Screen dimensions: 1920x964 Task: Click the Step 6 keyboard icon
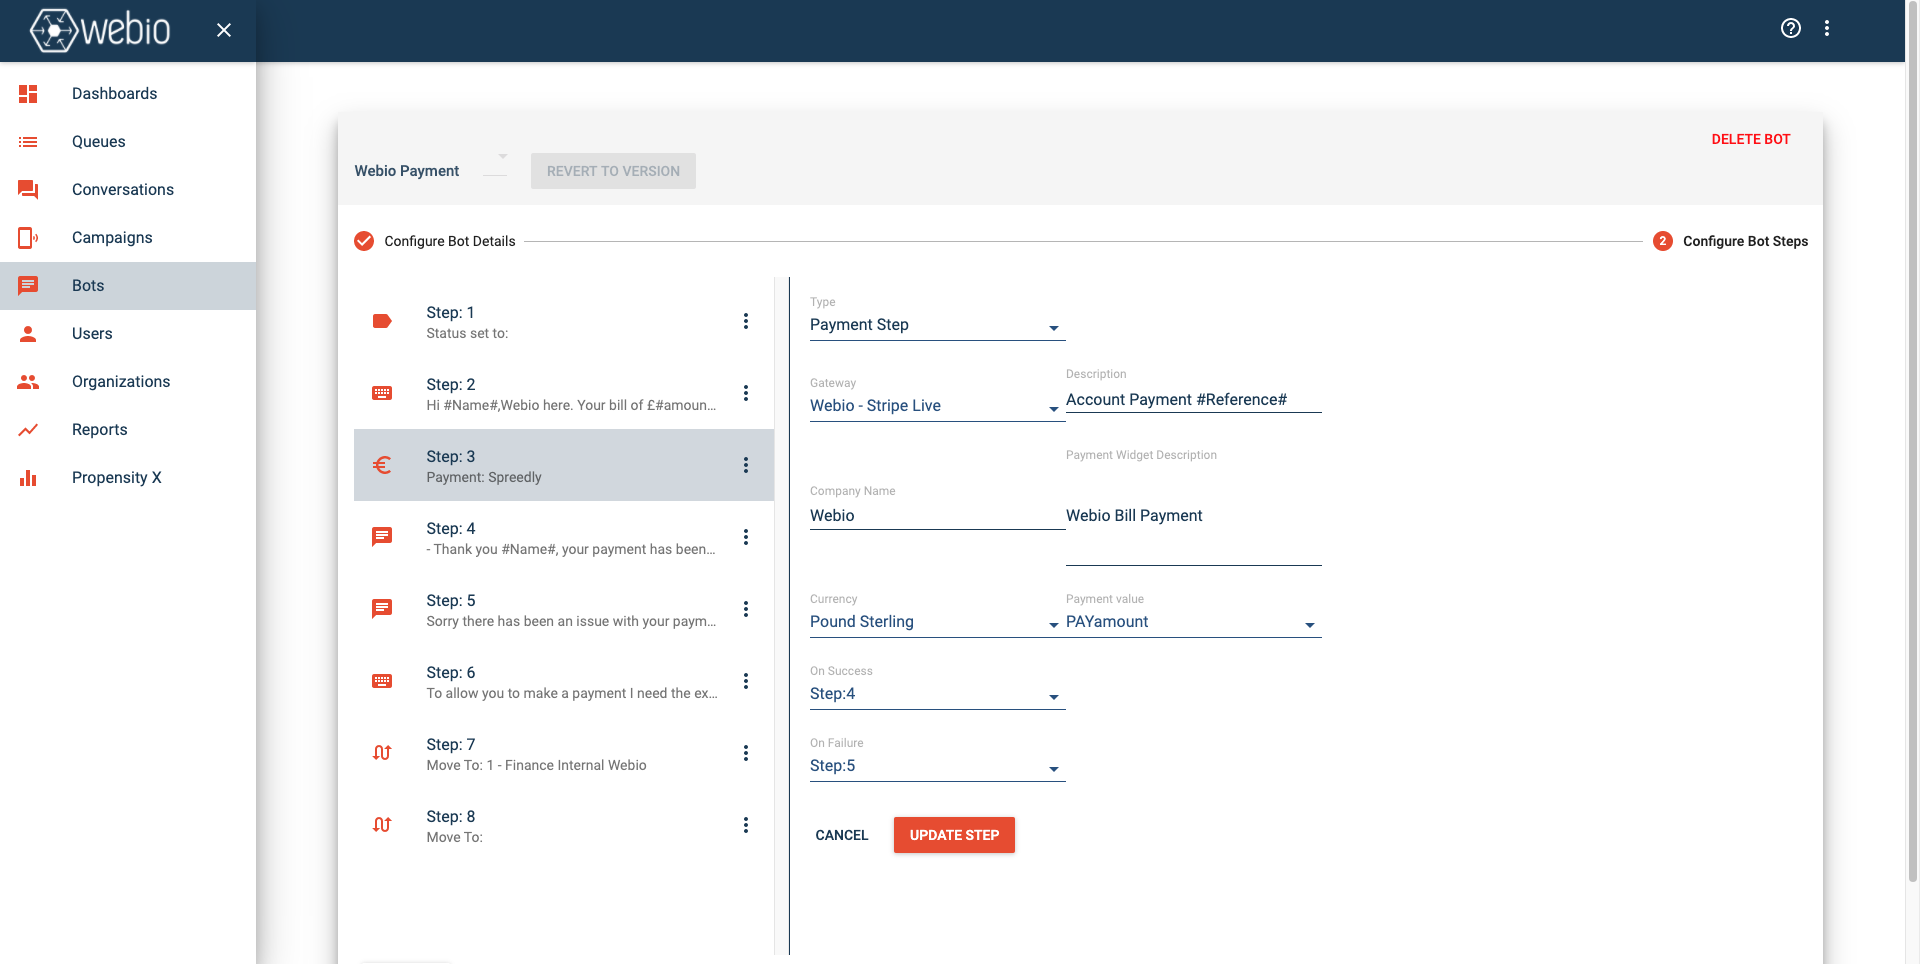coord(382,681)
